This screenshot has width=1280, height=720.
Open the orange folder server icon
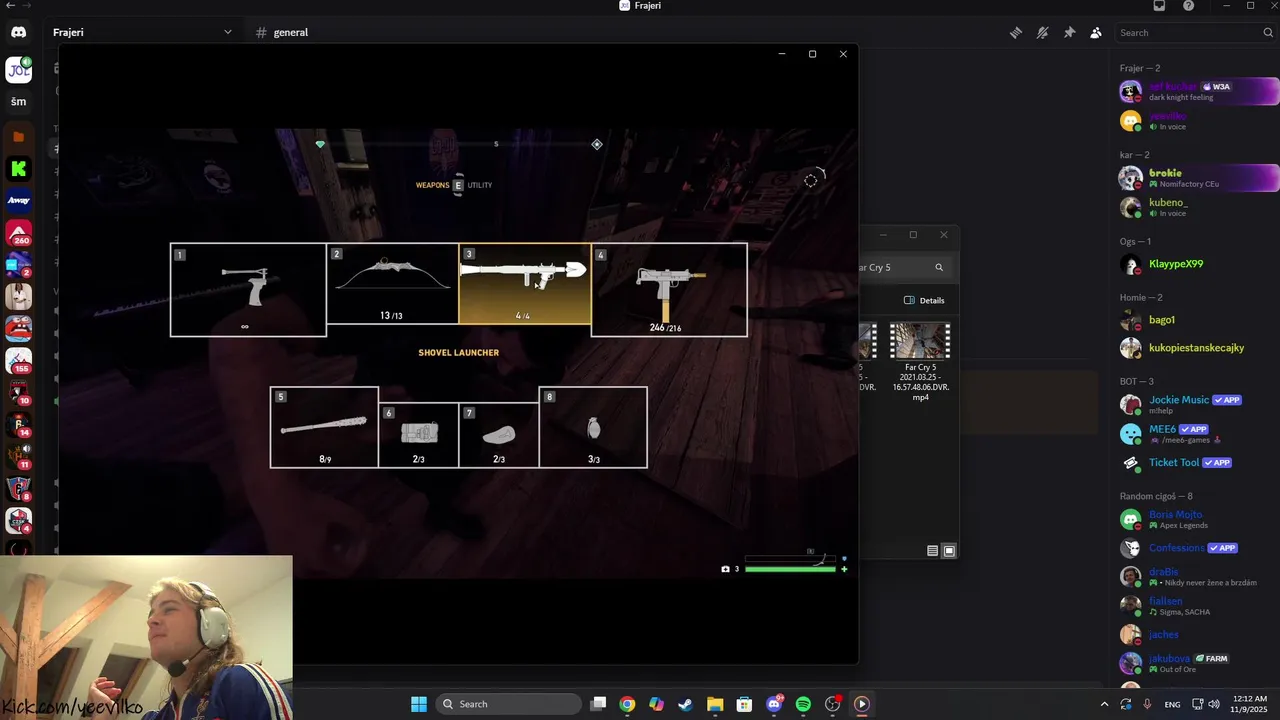[x=19, y=136]
